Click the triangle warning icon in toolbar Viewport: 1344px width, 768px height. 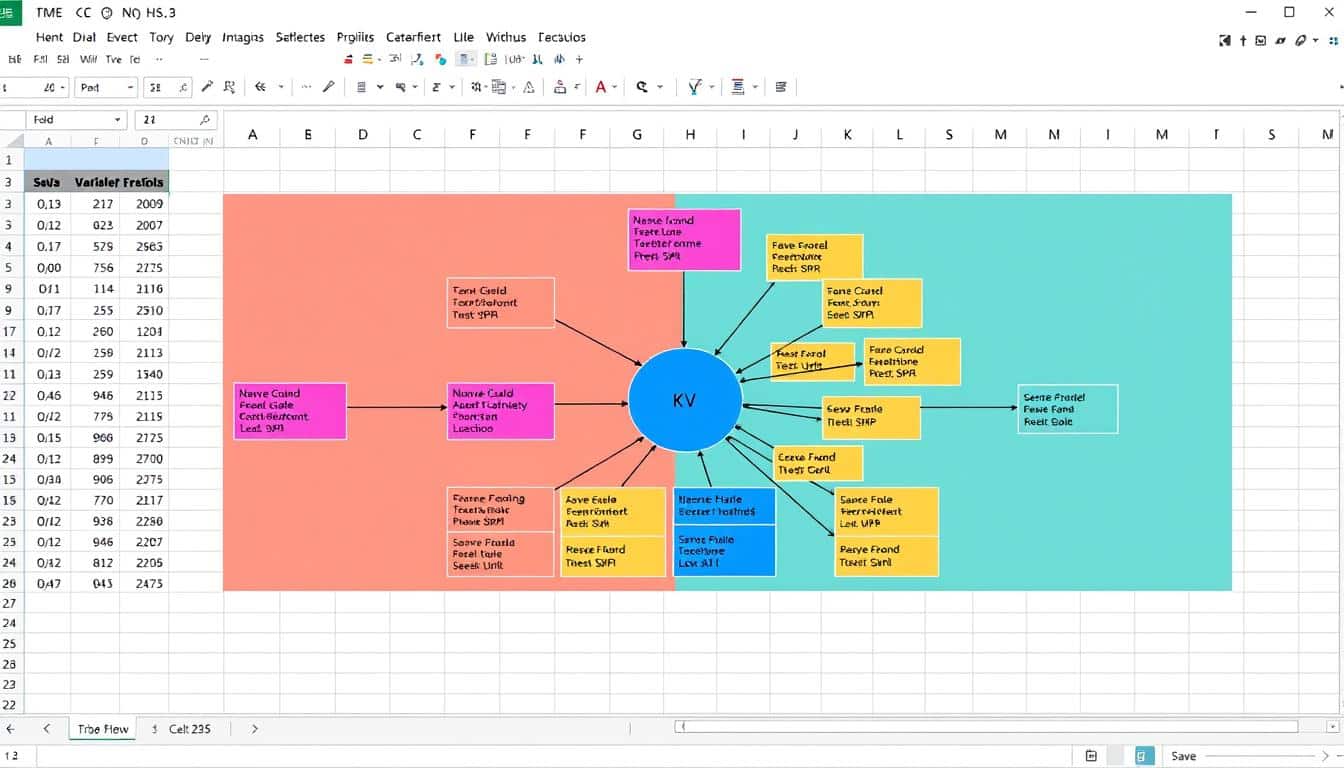[x=529, y=87]
